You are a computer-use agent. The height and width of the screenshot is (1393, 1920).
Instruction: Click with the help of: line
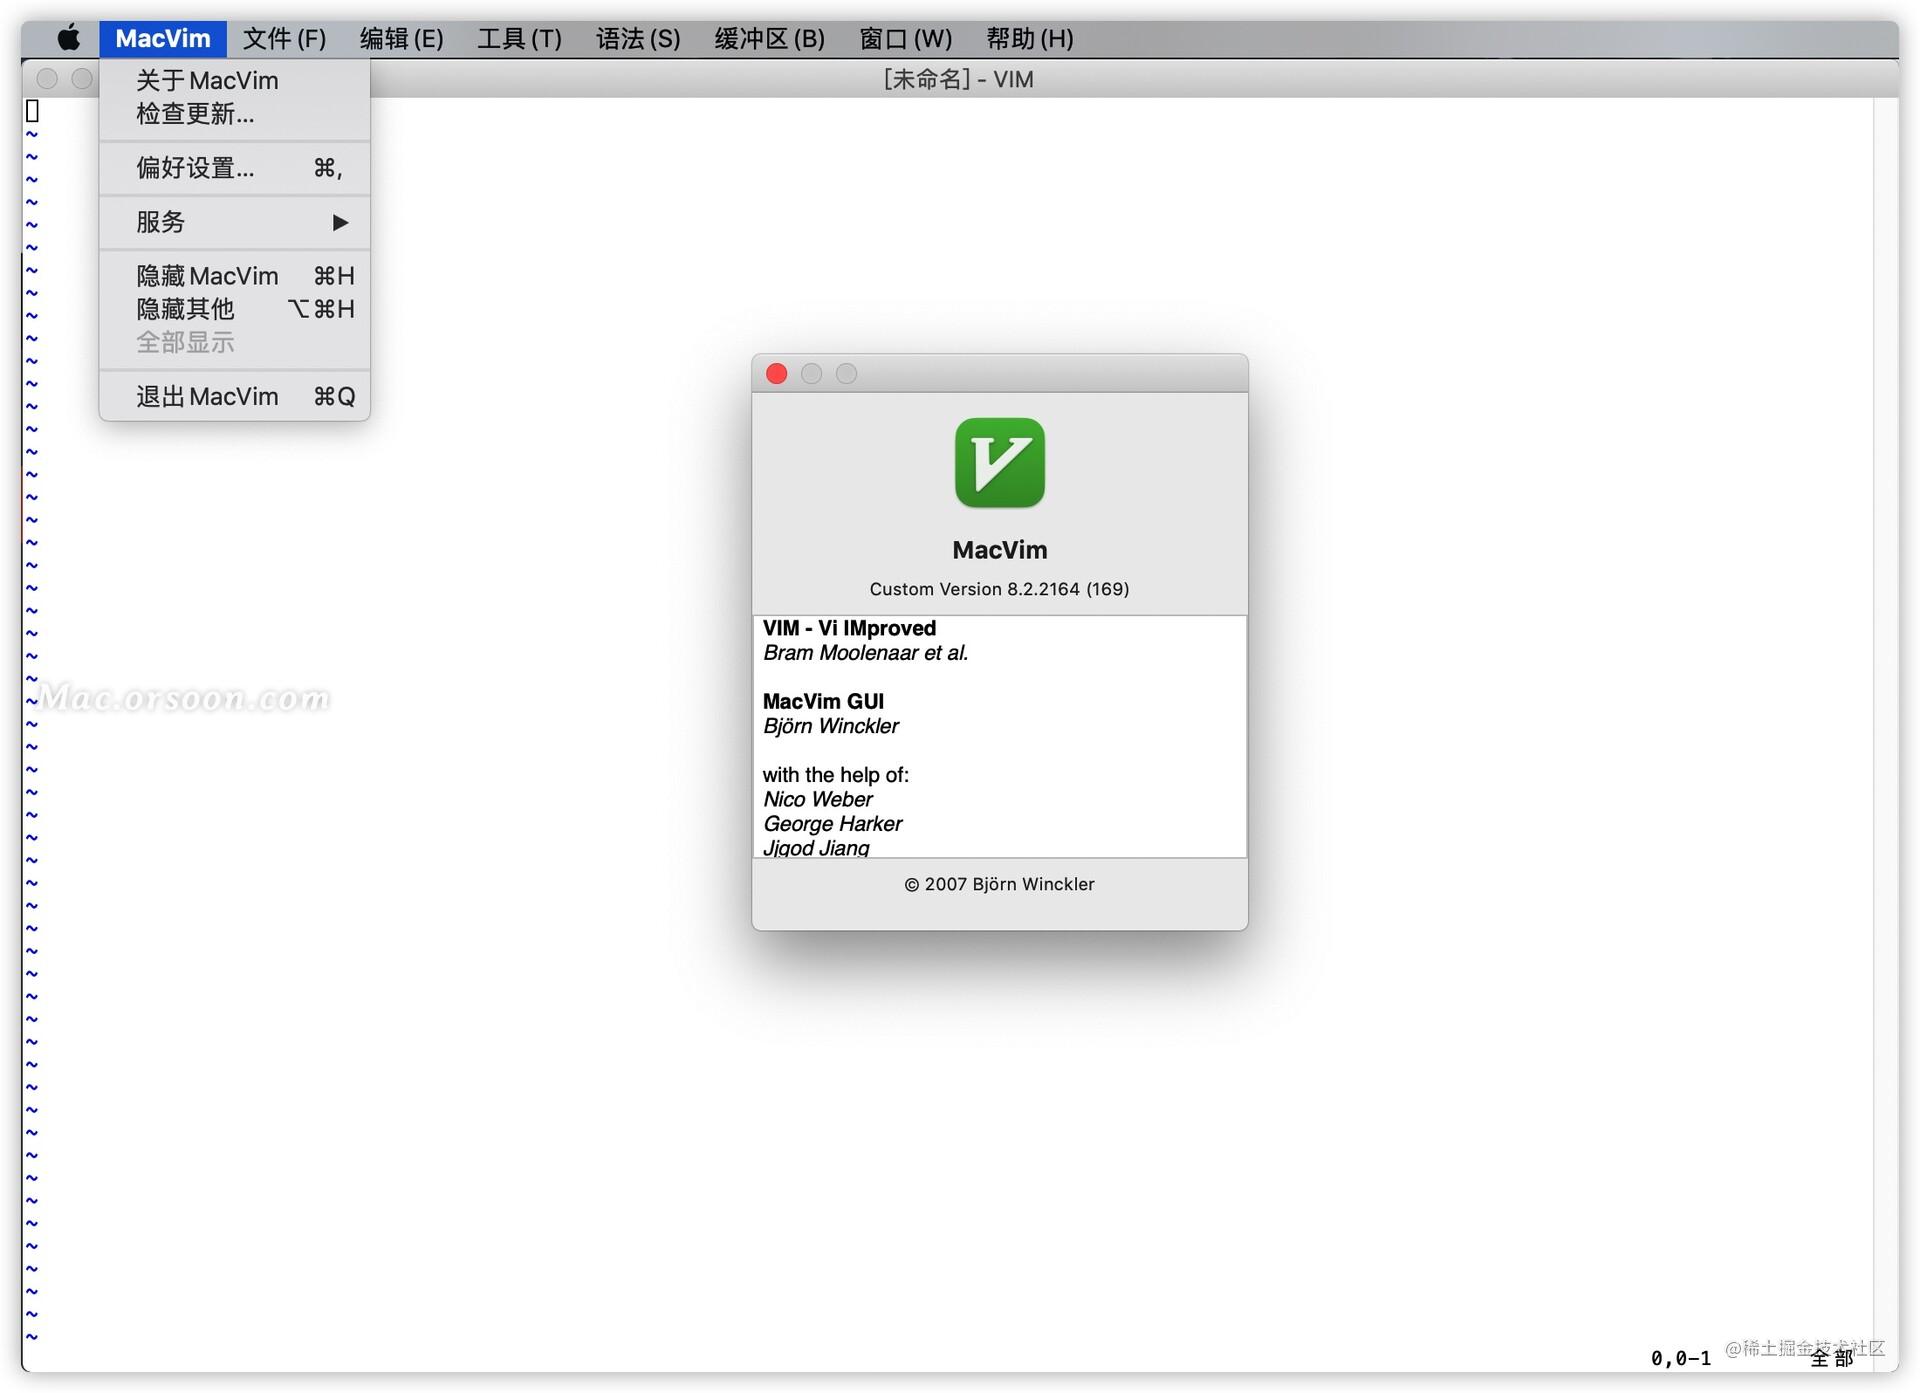coord(835,775)
